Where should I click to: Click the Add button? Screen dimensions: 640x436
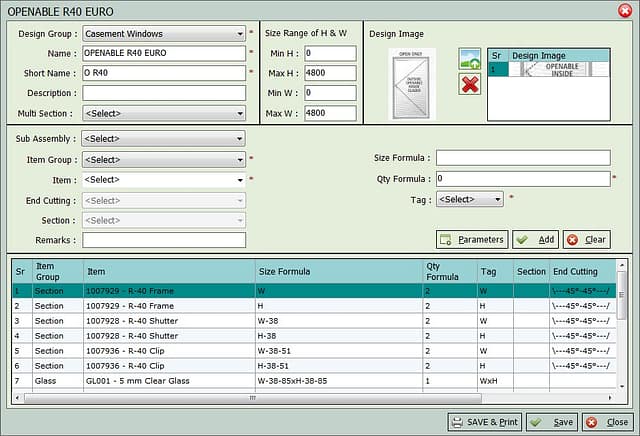point(535,240)
